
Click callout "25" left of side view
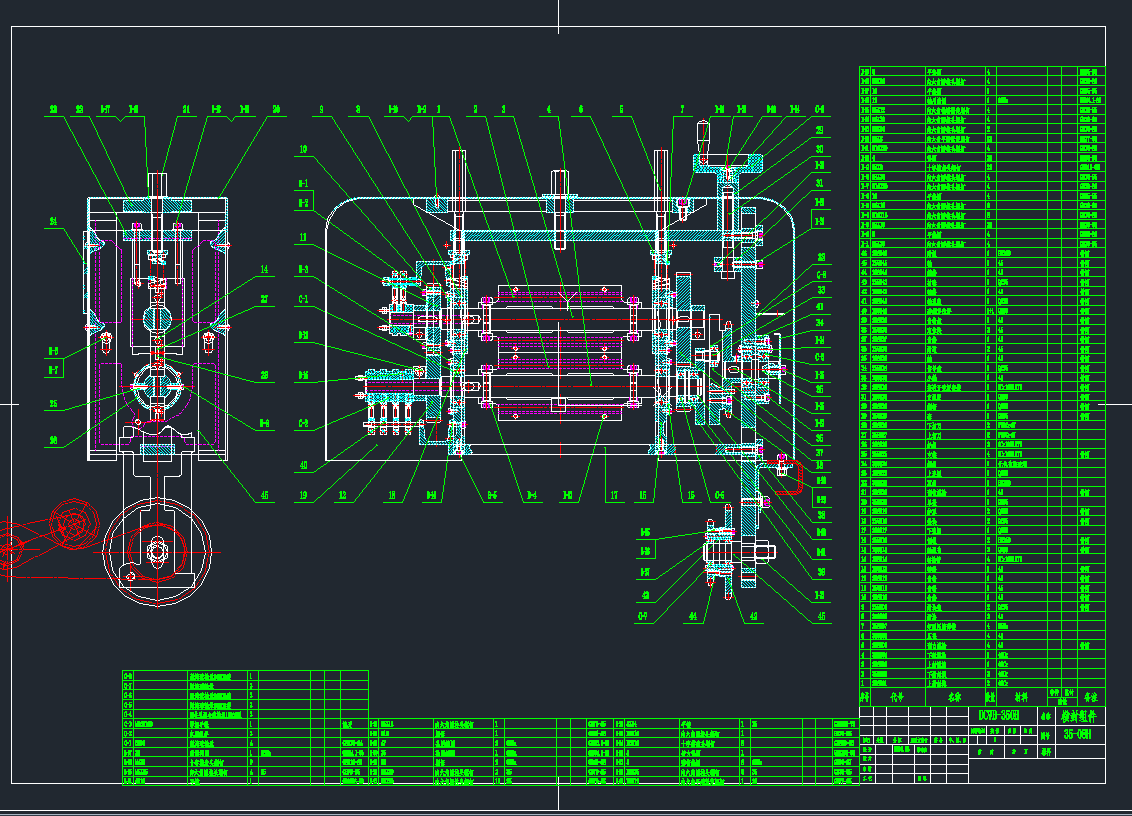coord(53,404)
